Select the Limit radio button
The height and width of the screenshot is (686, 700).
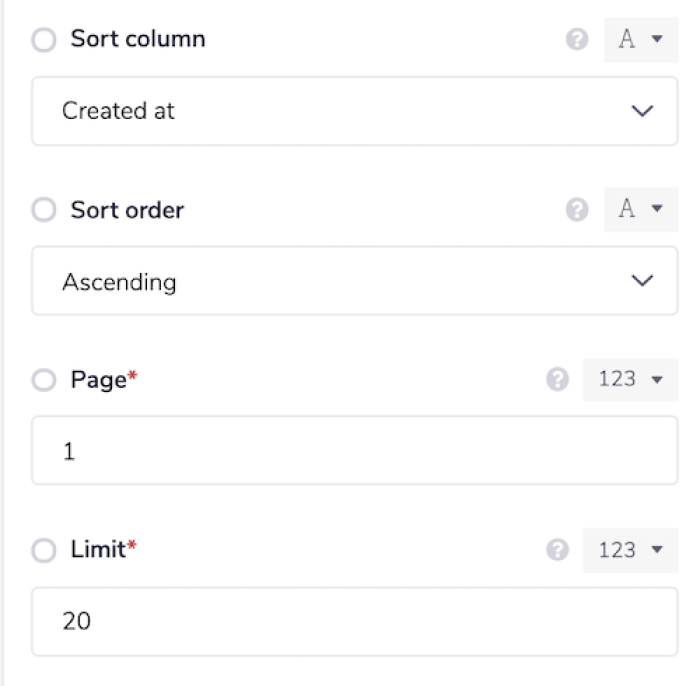(x=44, y=550)
